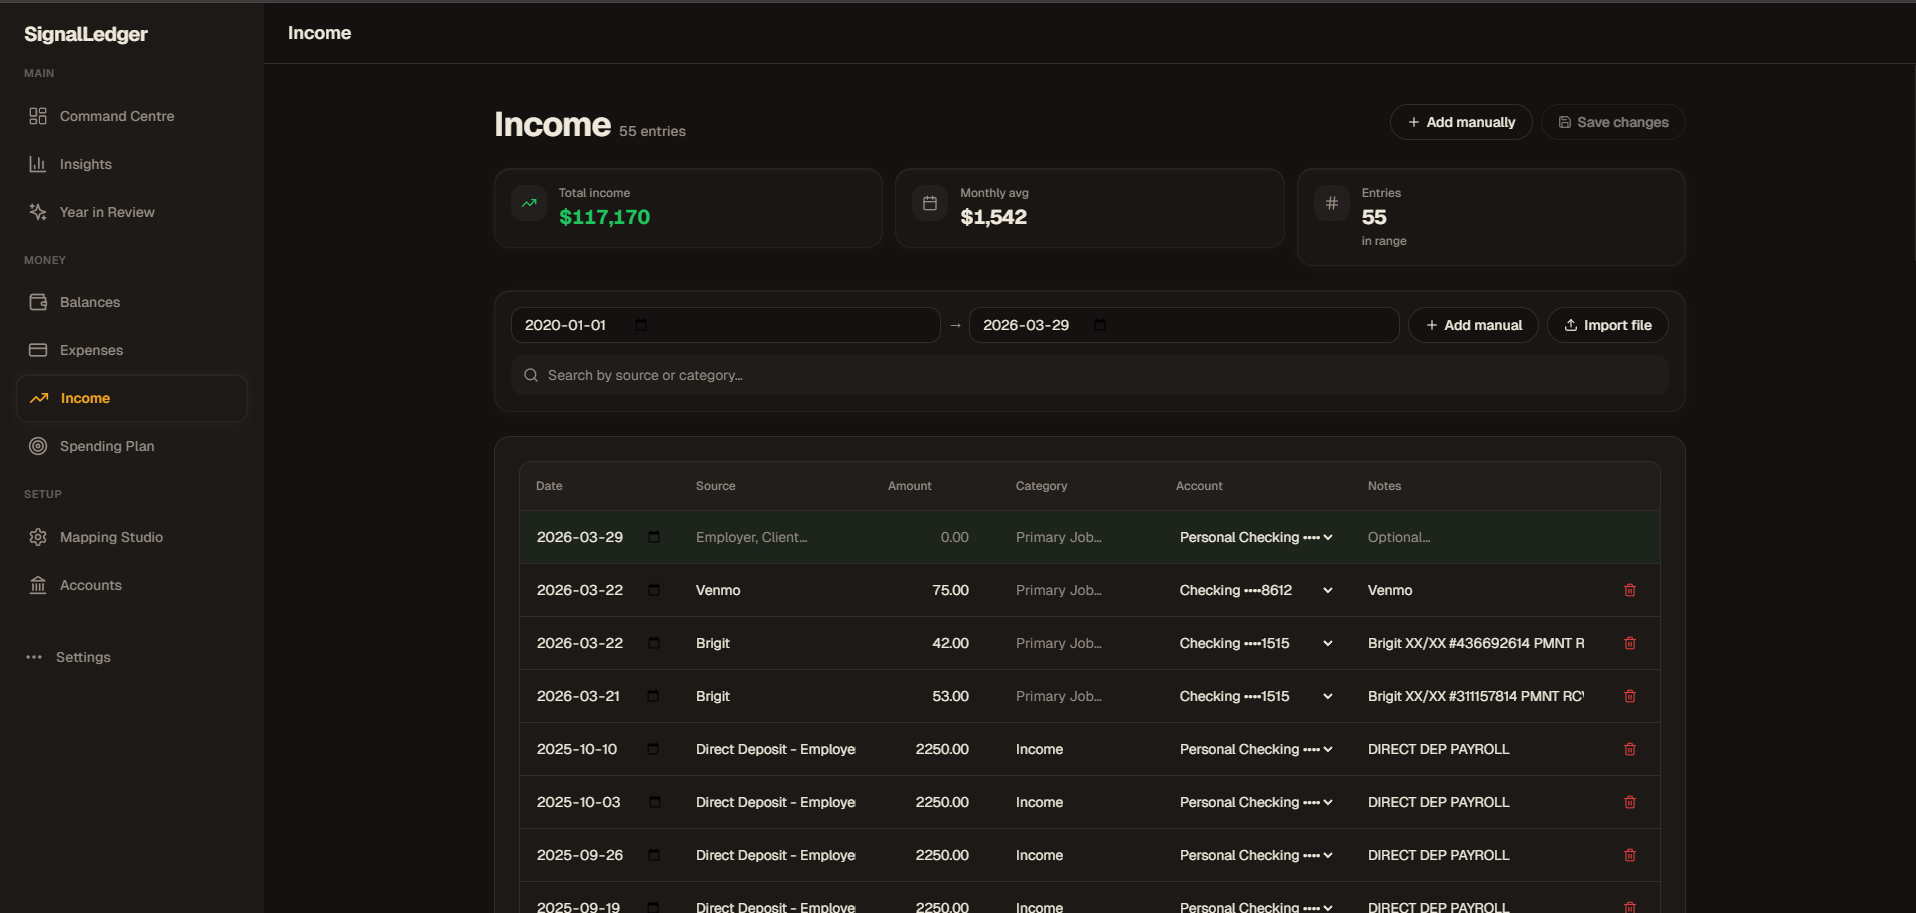This screenshot has width=1916, height=913.
Task: Click the Save changes button
Action: pyautogui.click(x=1612, y=122)
